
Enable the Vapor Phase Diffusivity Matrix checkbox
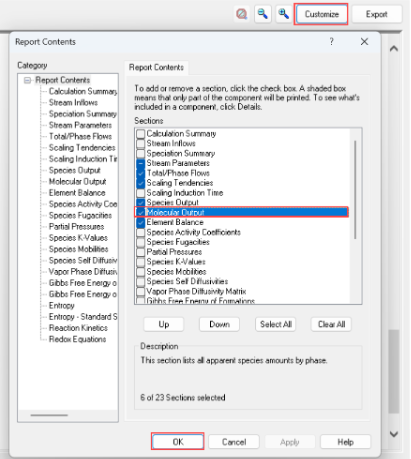pos(141,291)
